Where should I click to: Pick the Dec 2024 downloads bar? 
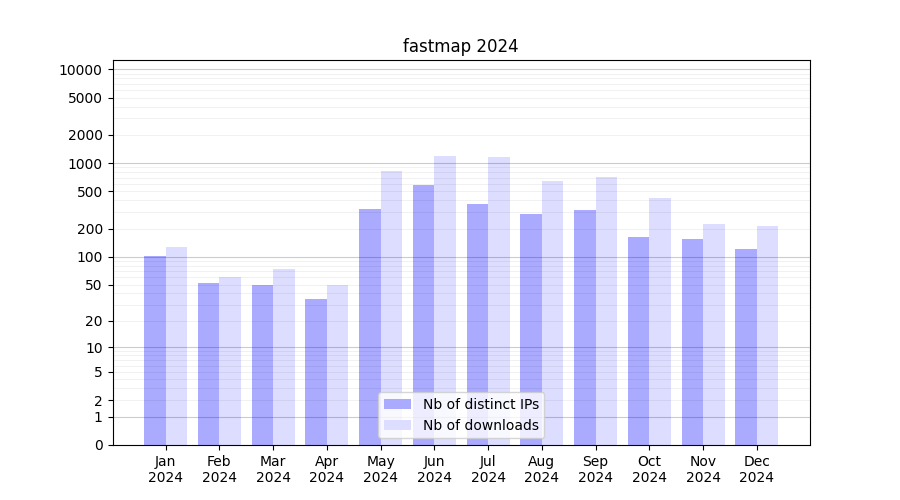pyautogui.click(x=767, y=335)
